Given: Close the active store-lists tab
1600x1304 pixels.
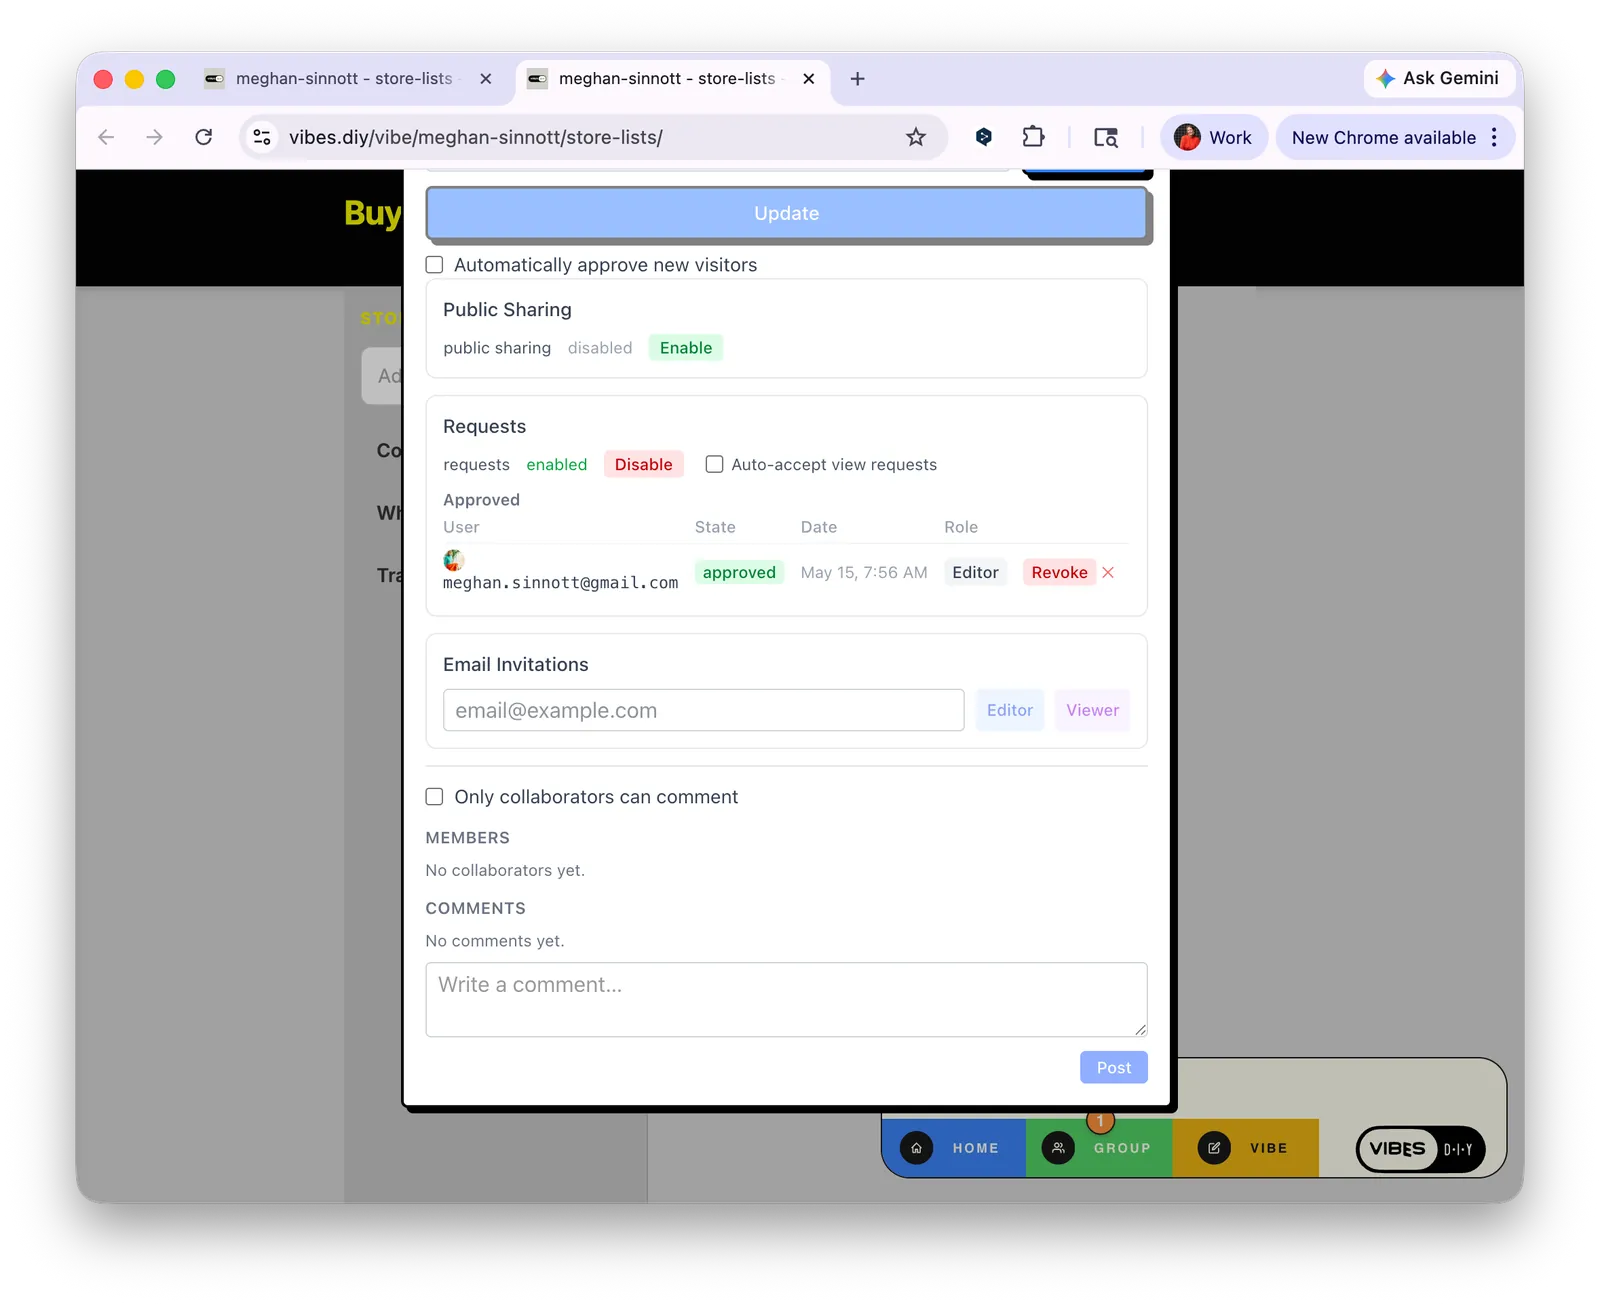Looking at the screenshot, I should coord(809,79).
